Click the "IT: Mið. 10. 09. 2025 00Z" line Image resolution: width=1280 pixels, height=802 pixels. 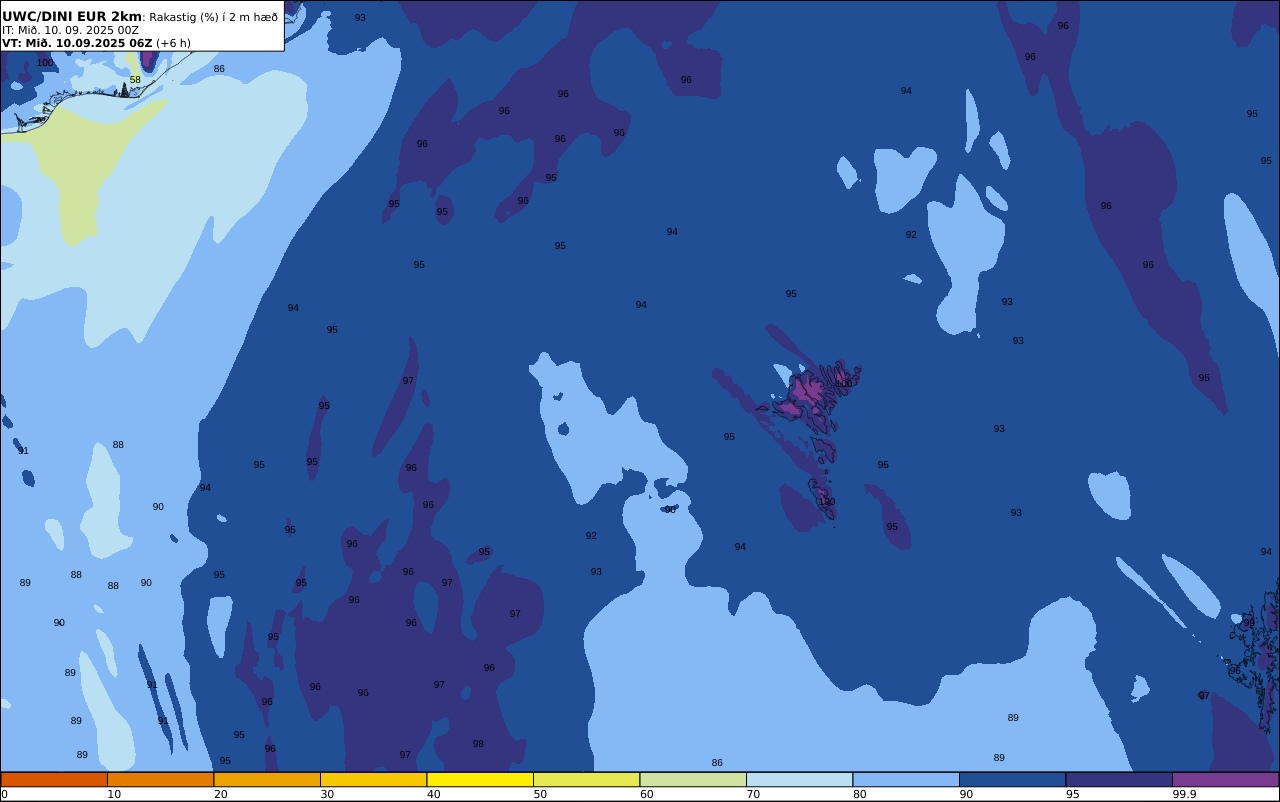70,30
